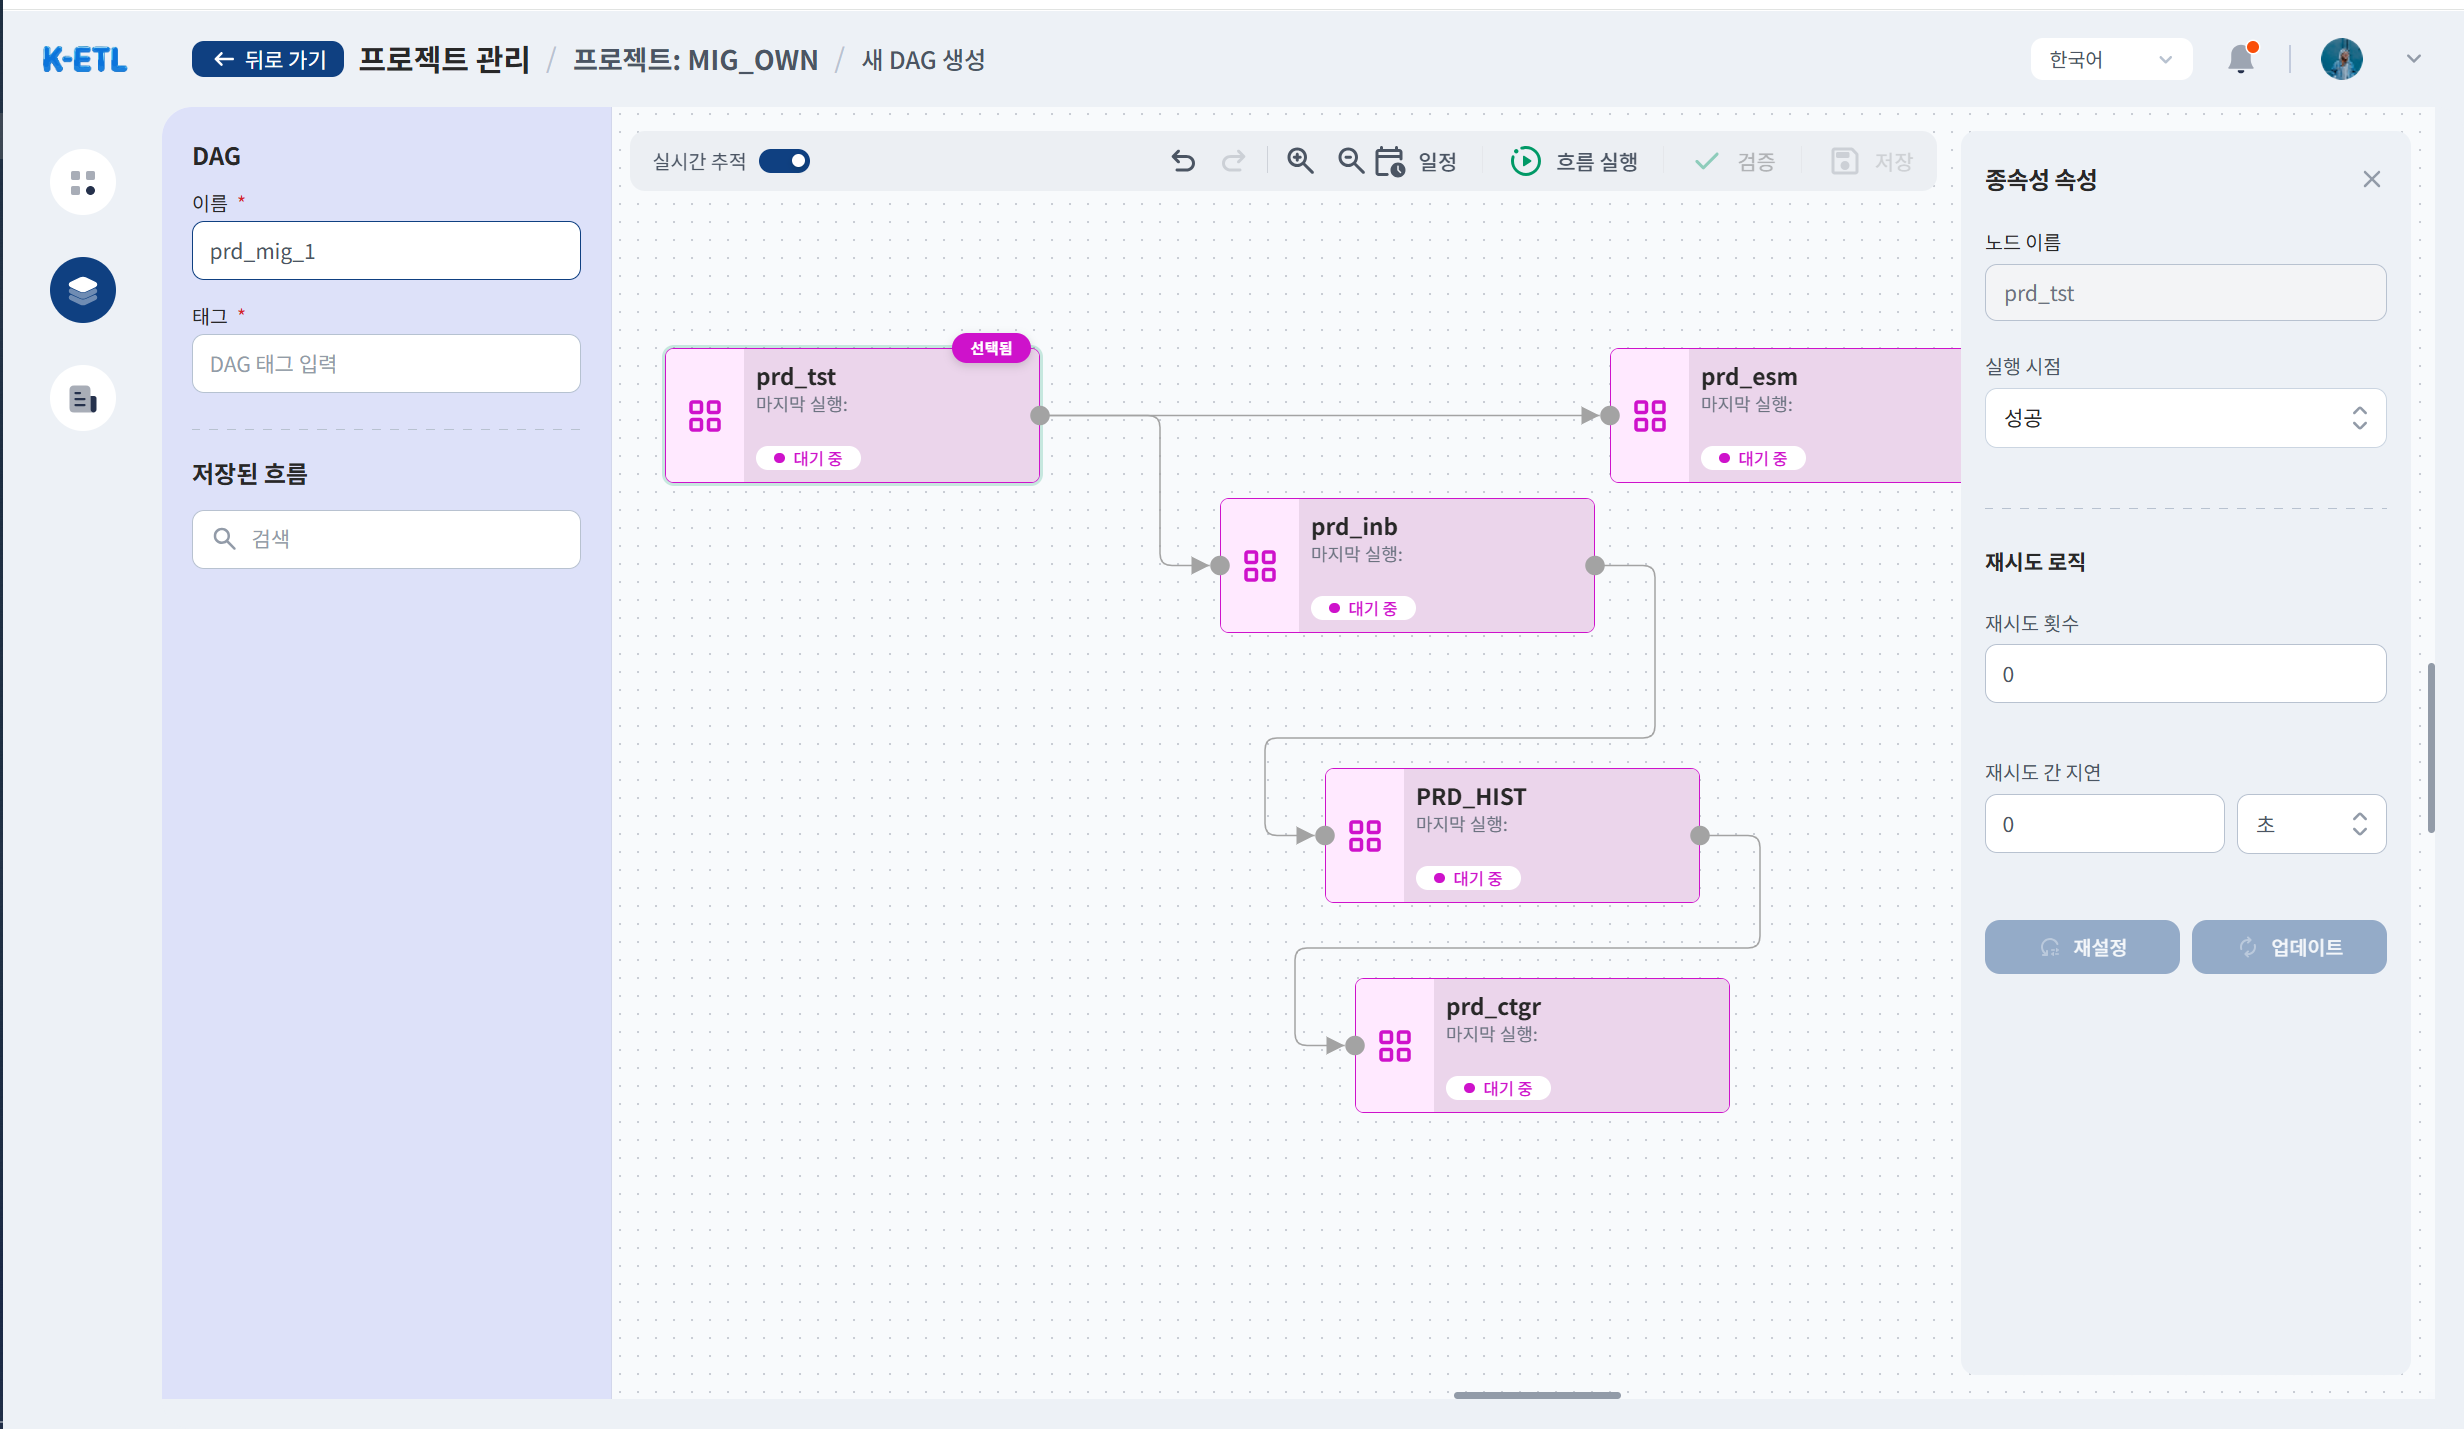Click the redo arrow in canvas toolbar

pyautogui.click(x=1234, y=161)
